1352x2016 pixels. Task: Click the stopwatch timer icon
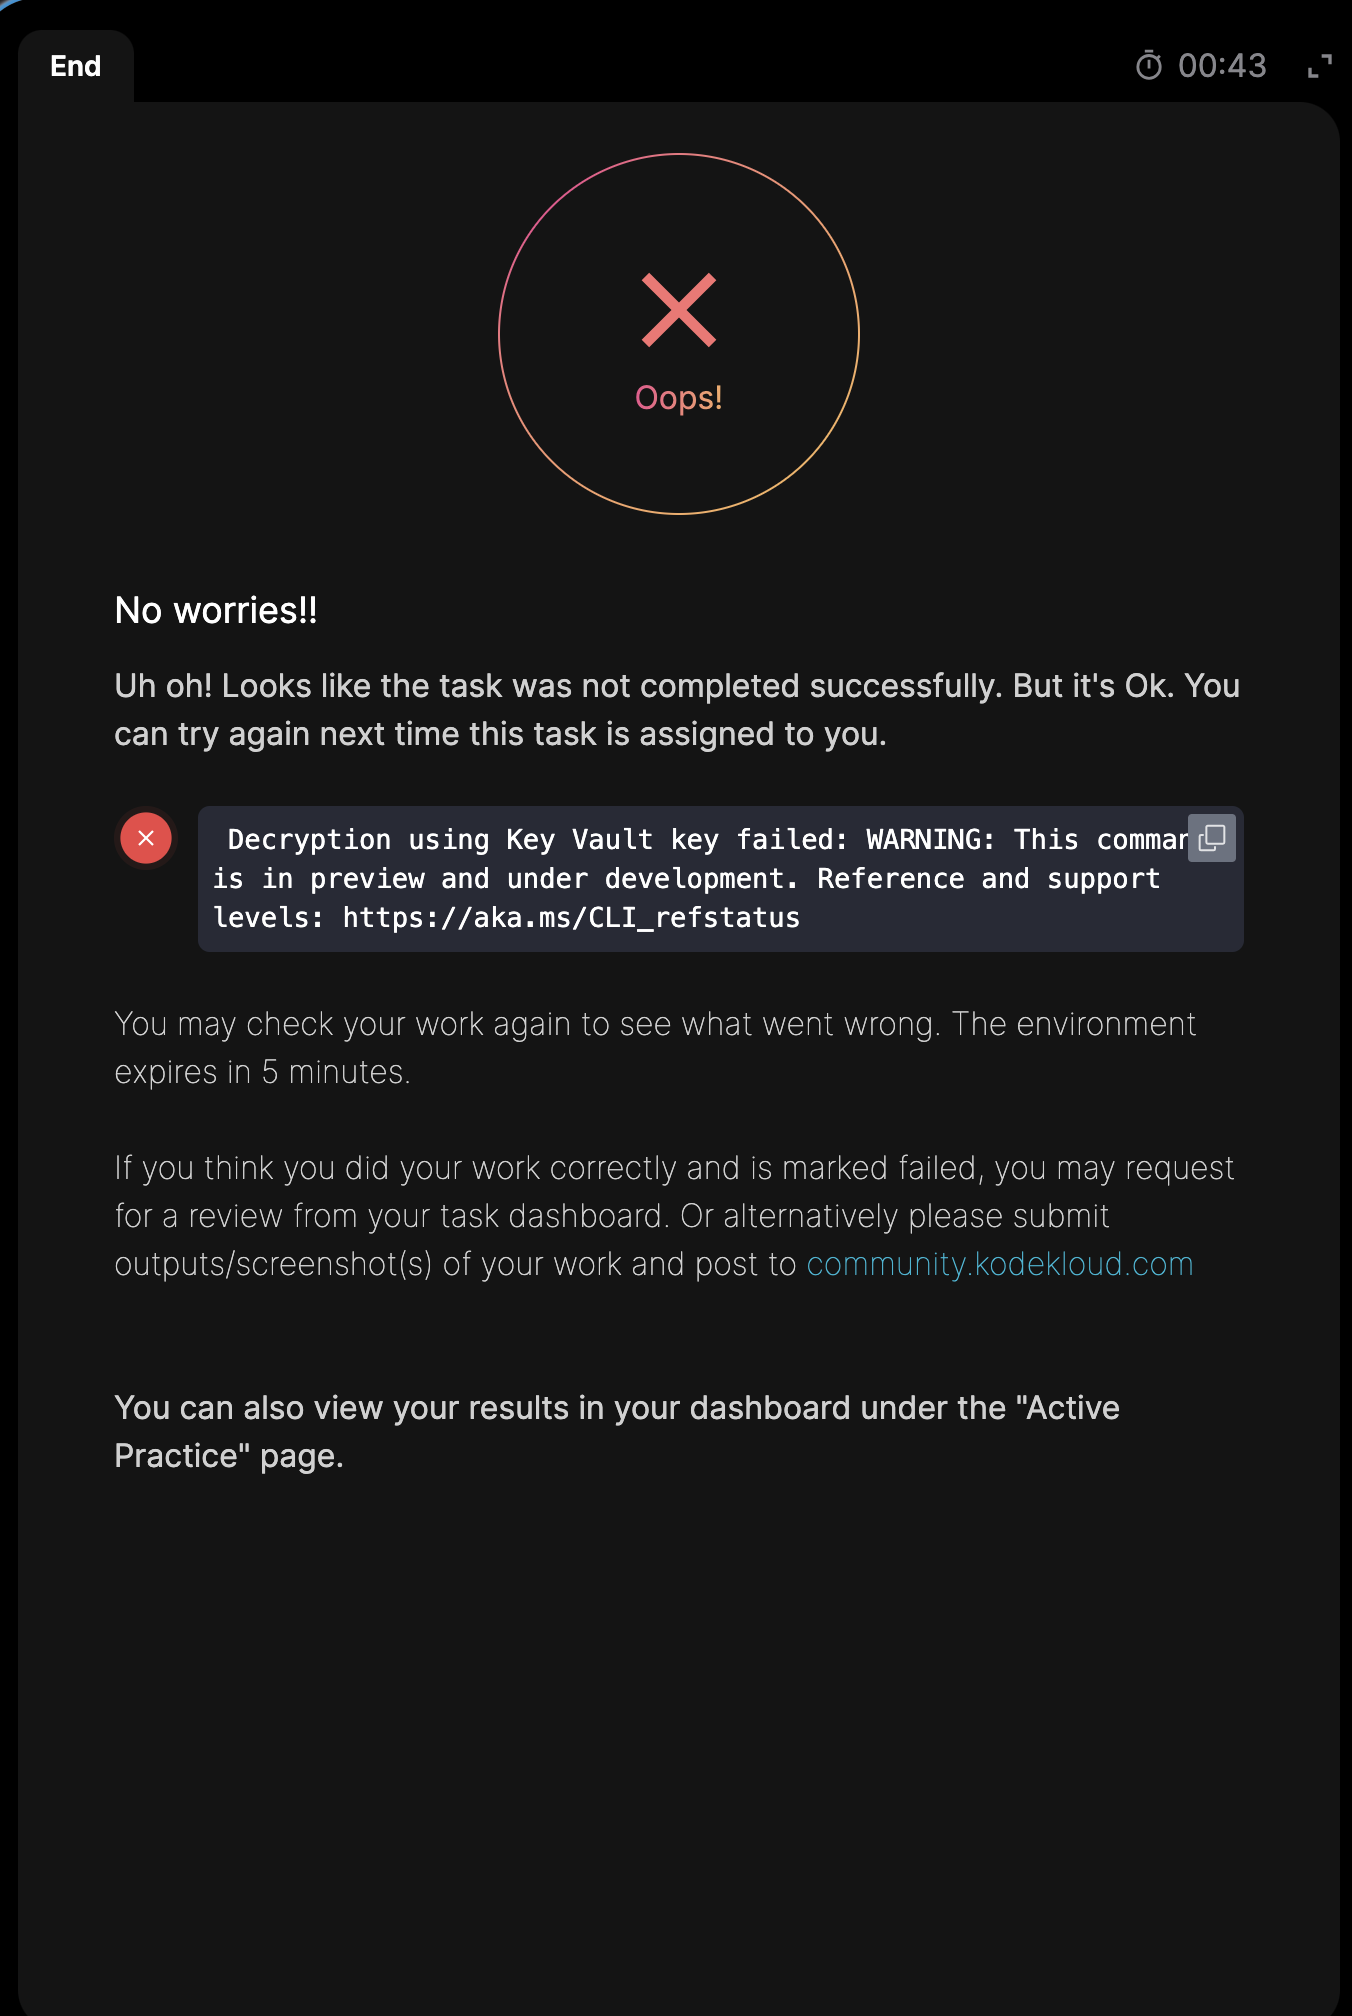point(1149,66)
